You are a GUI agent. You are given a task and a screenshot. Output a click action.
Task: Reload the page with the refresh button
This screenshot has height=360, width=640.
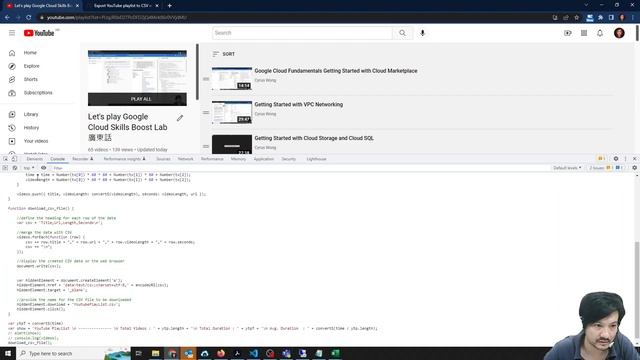pos(29,18)
